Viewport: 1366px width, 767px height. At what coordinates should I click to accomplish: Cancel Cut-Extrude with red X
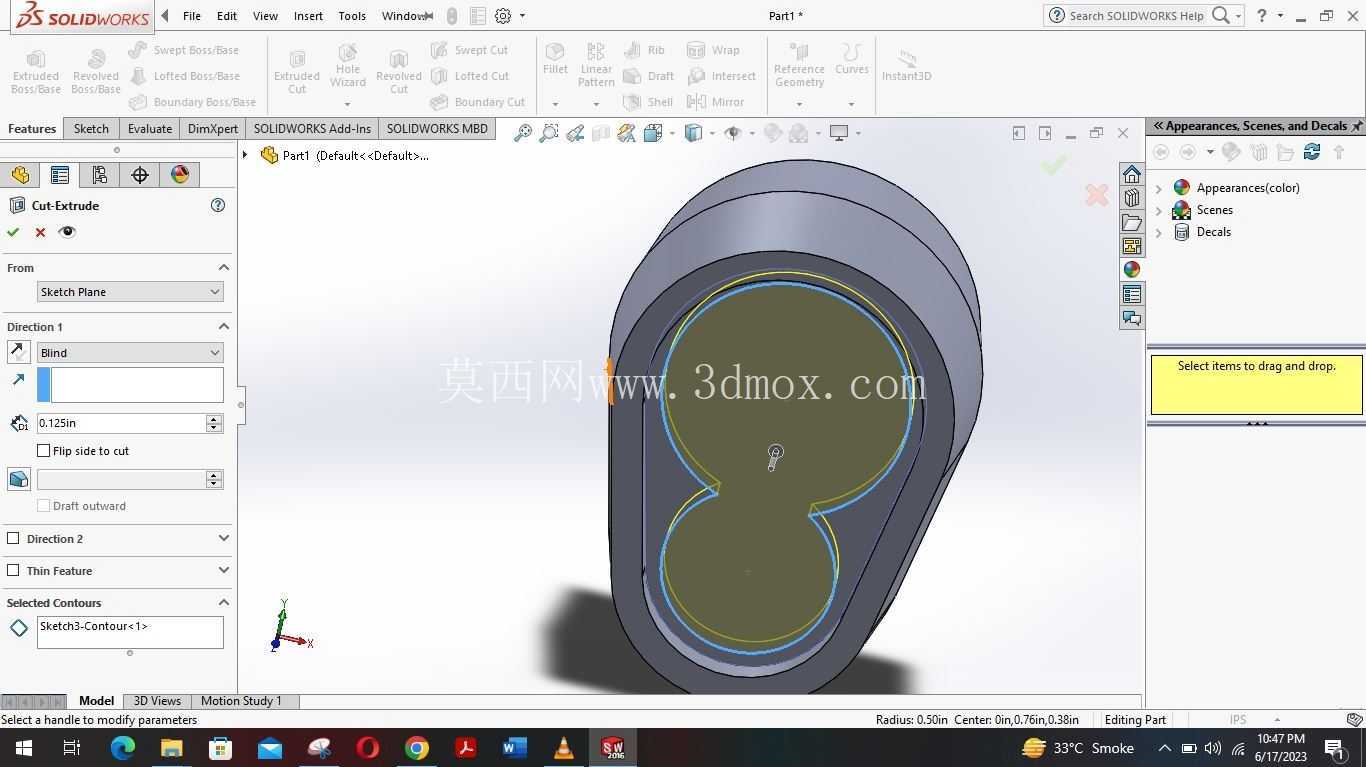coord(40,232)
